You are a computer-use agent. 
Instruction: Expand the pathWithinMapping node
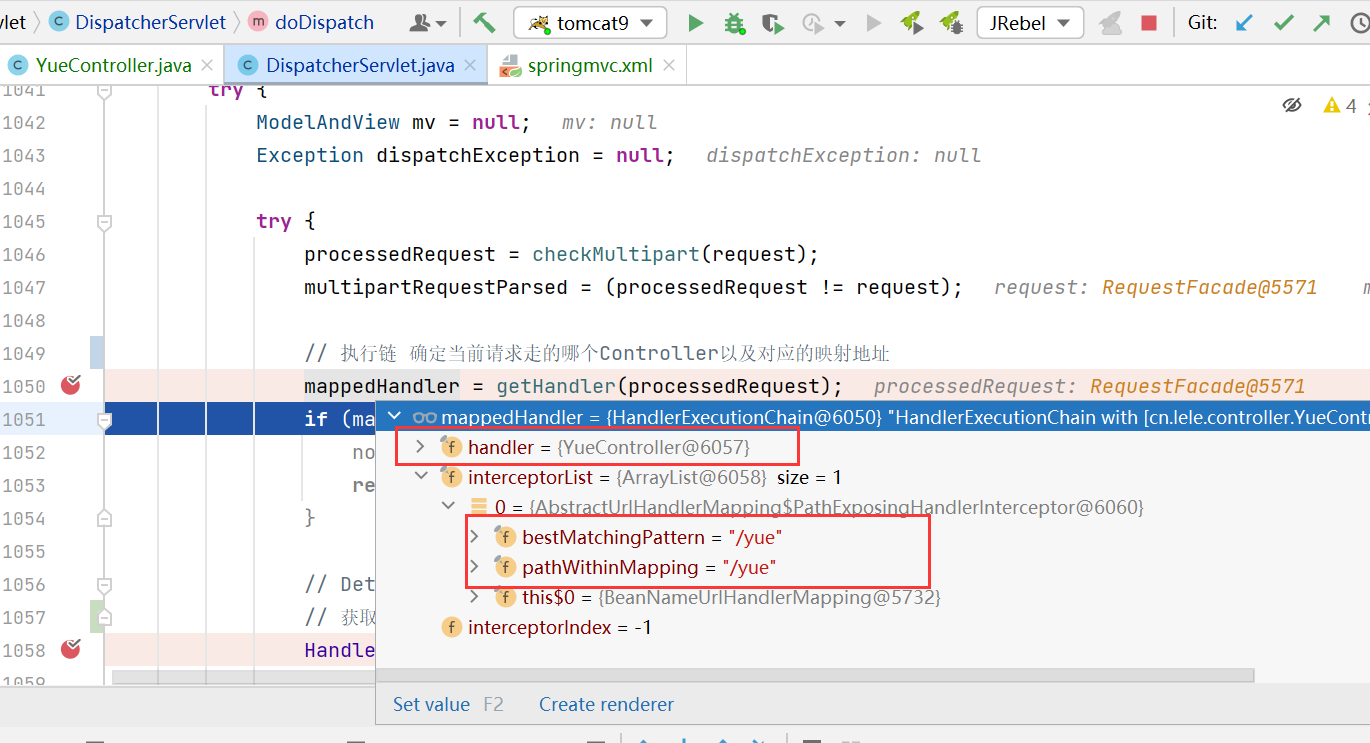point(475,567)
